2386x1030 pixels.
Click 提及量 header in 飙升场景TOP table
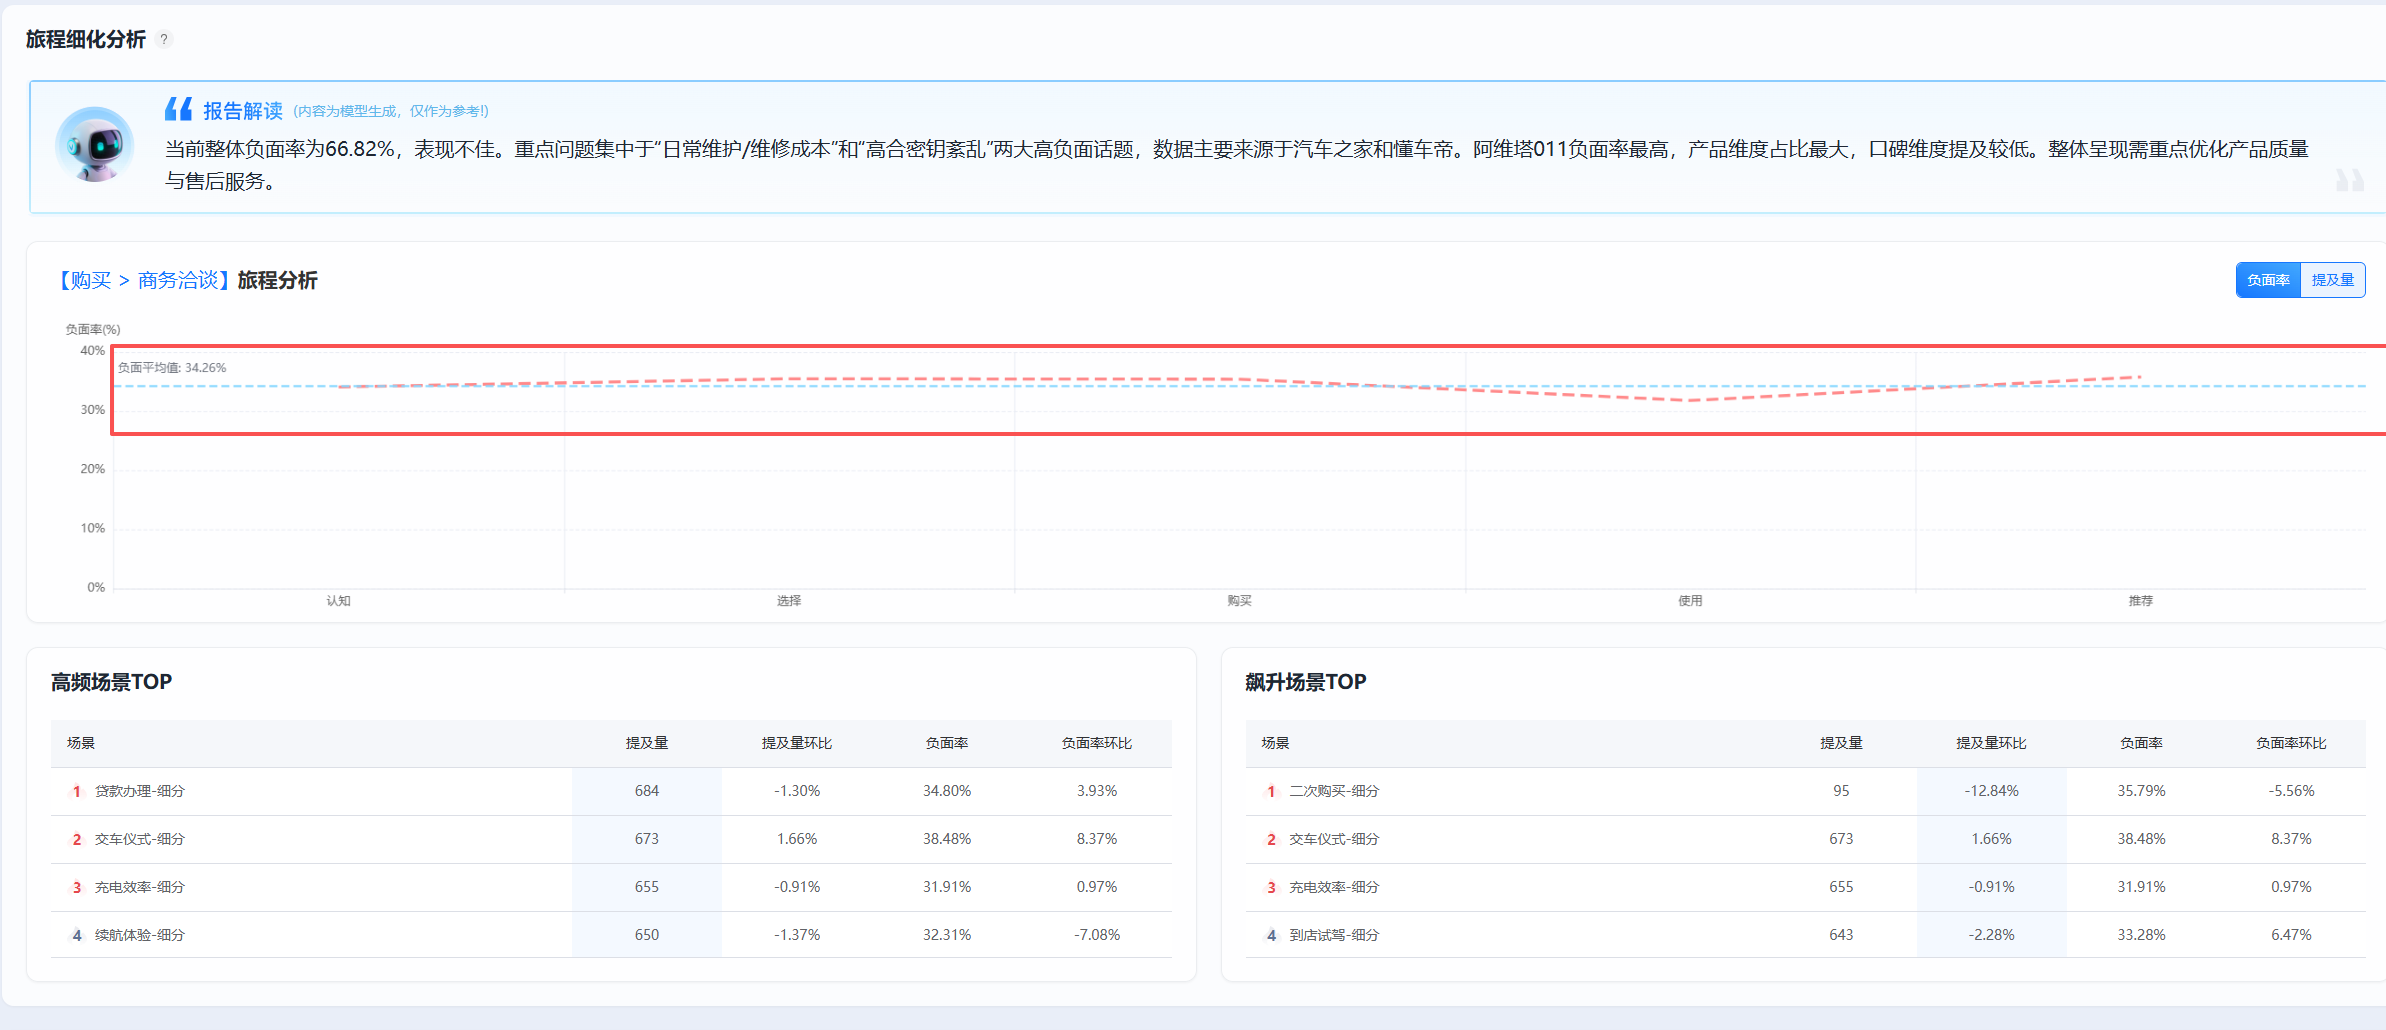[1841, 743]
